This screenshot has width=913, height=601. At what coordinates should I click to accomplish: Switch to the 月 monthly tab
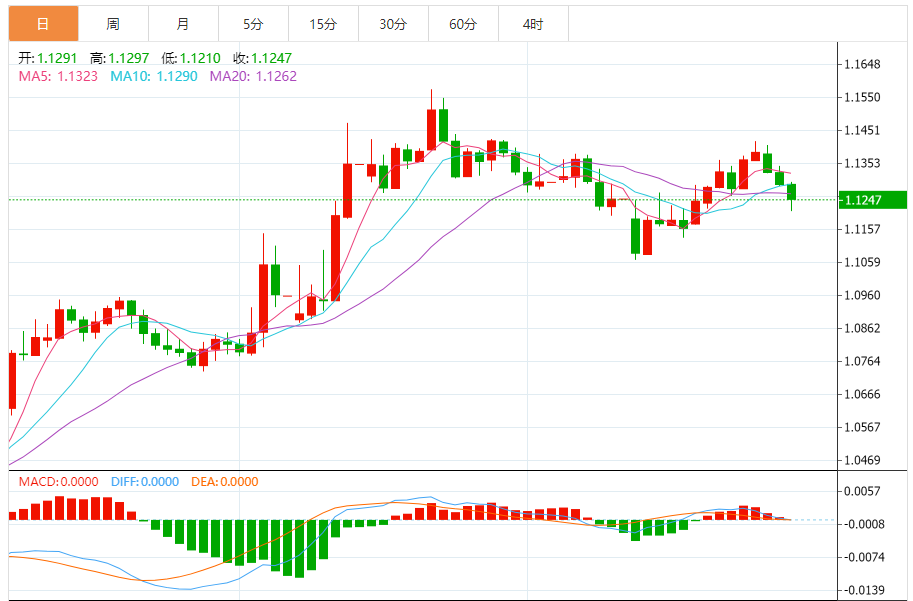click(x=183, y=24)
